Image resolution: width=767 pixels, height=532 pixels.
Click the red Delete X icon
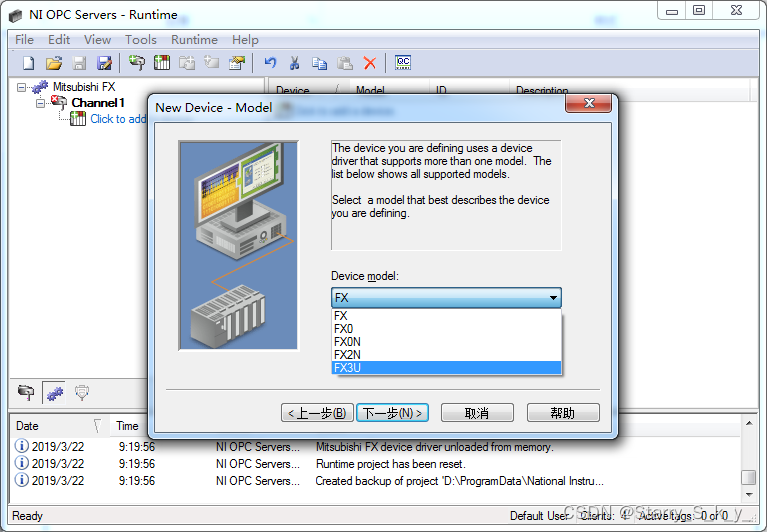[x=370, y=63]
